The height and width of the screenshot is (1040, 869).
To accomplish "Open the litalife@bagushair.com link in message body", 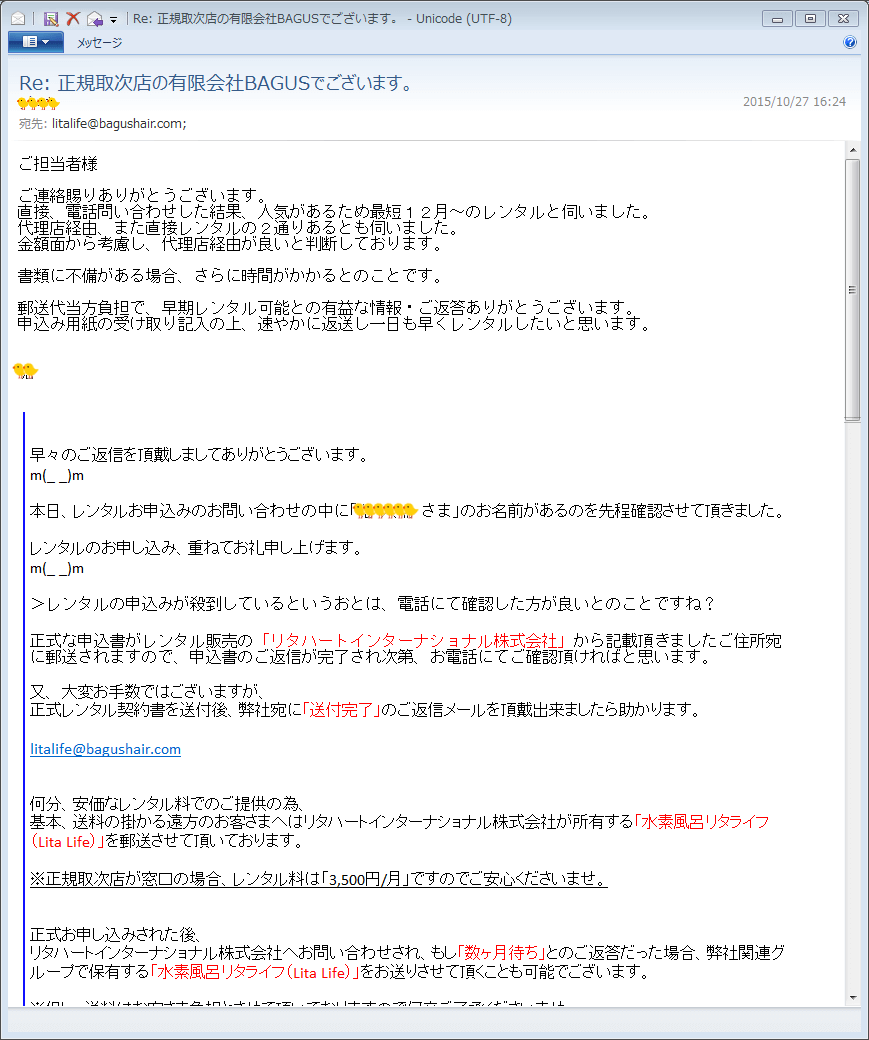I will click(105, 749).
